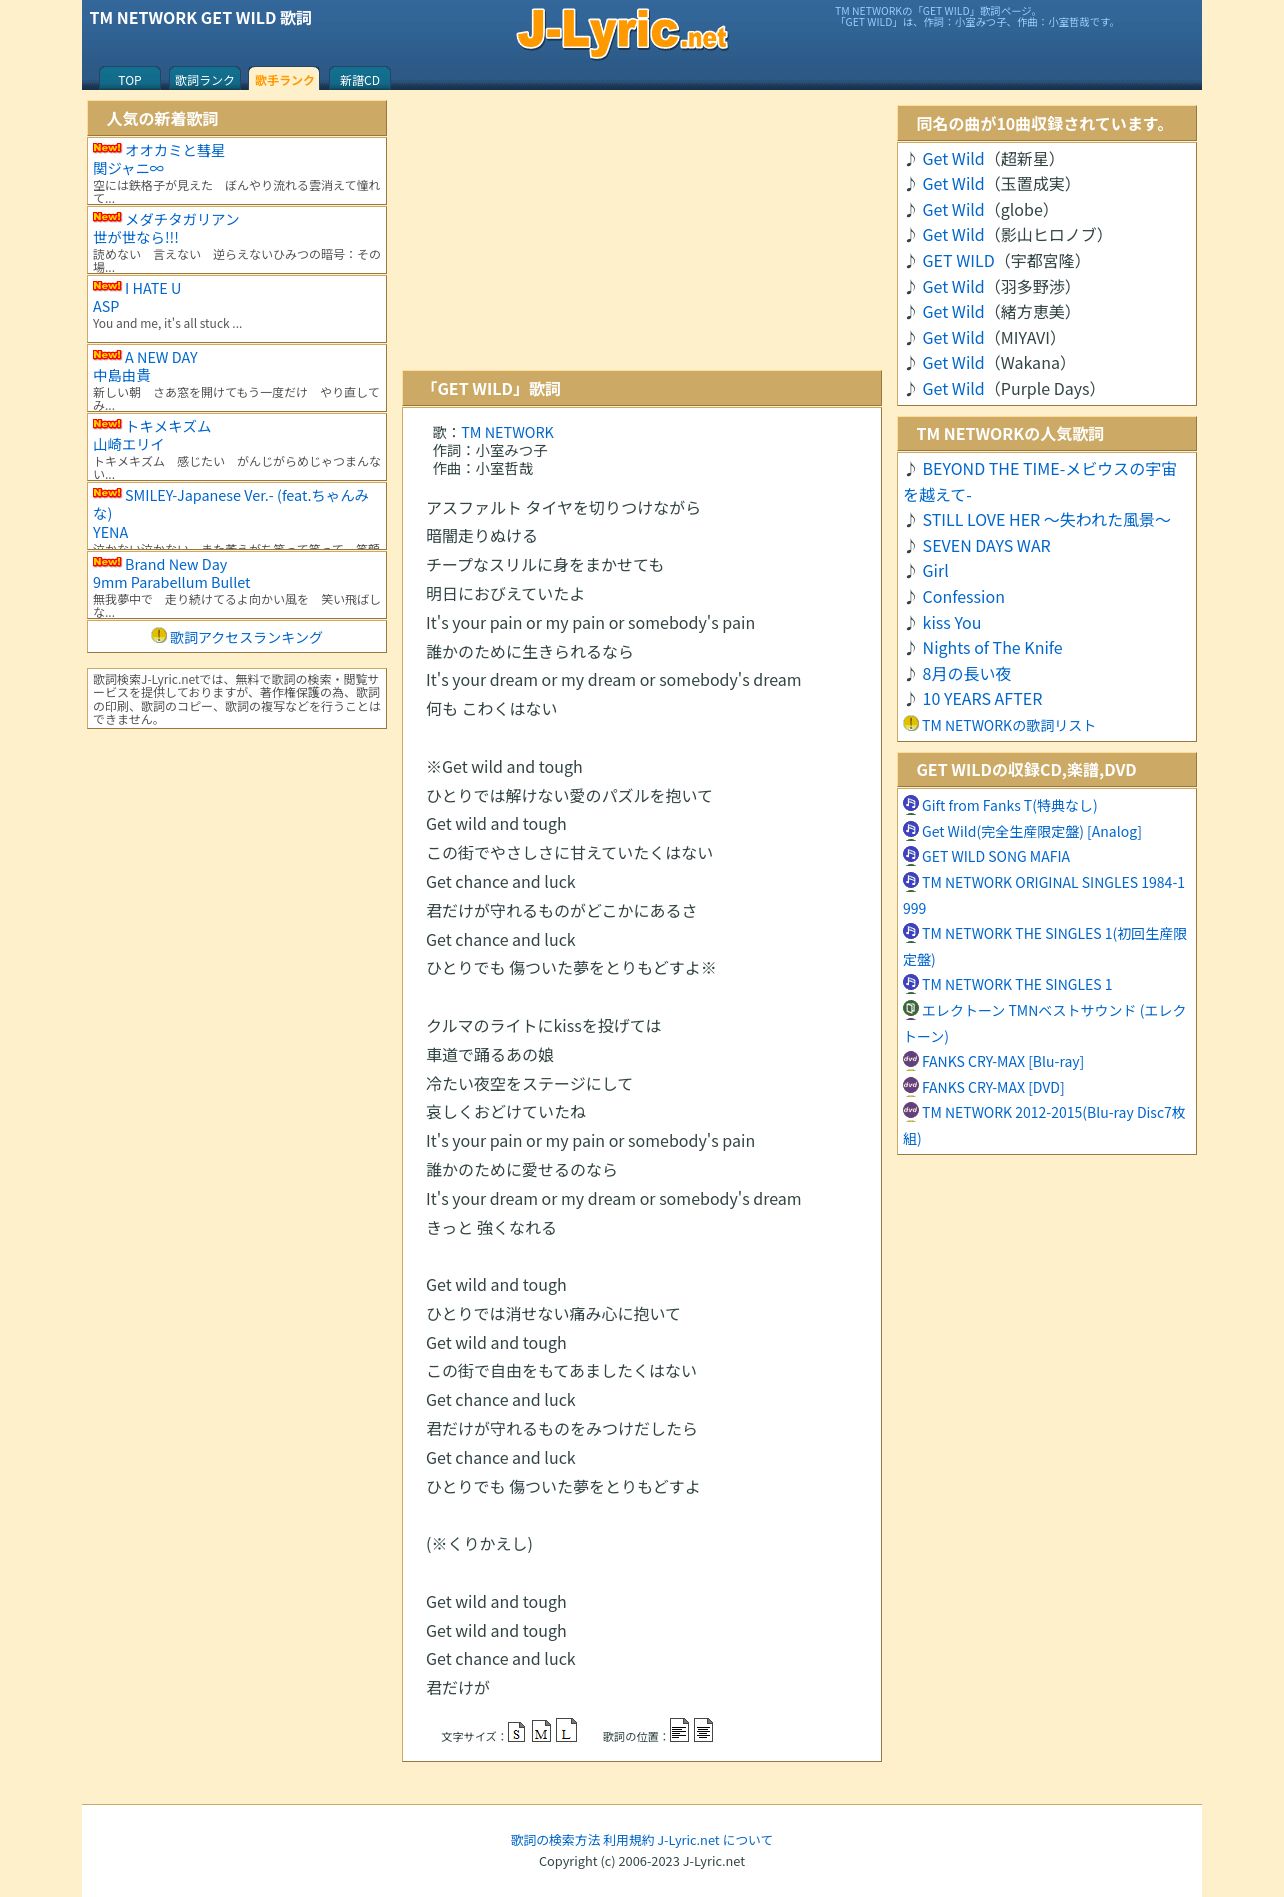The image size is (1284, 1897).
Task: Set lyrics font size to L
Action: pyautogui.click(x=566, y=1730)
